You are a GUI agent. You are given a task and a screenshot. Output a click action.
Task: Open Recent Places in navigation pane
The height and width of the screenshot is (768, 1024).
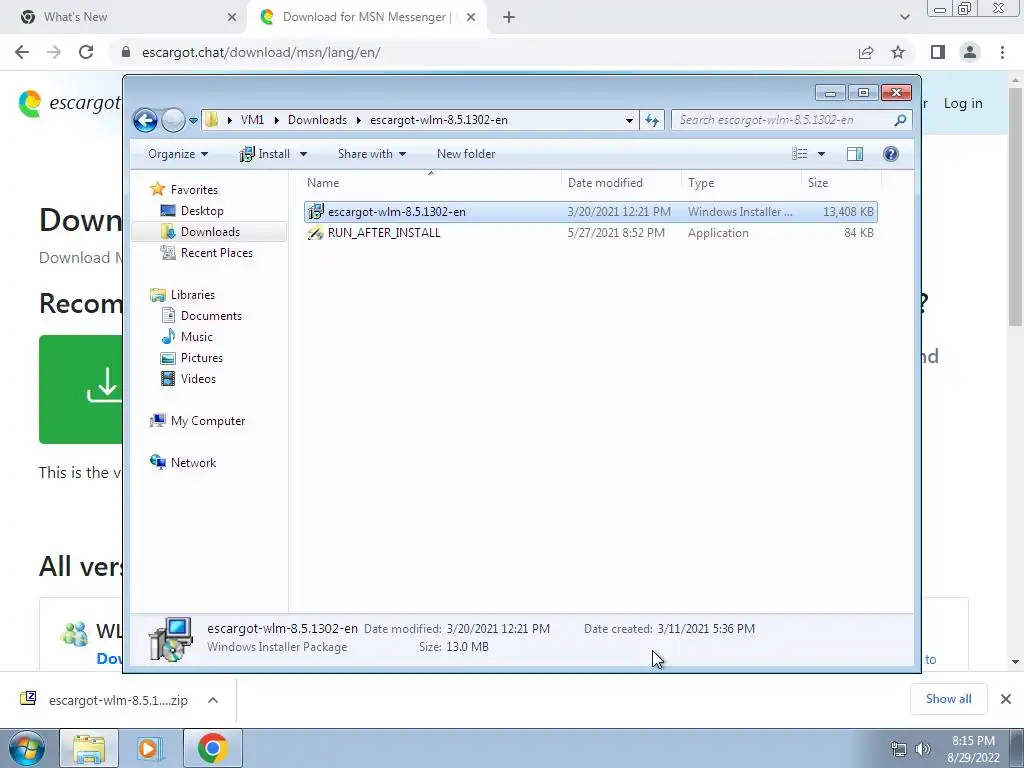[216, 253]
